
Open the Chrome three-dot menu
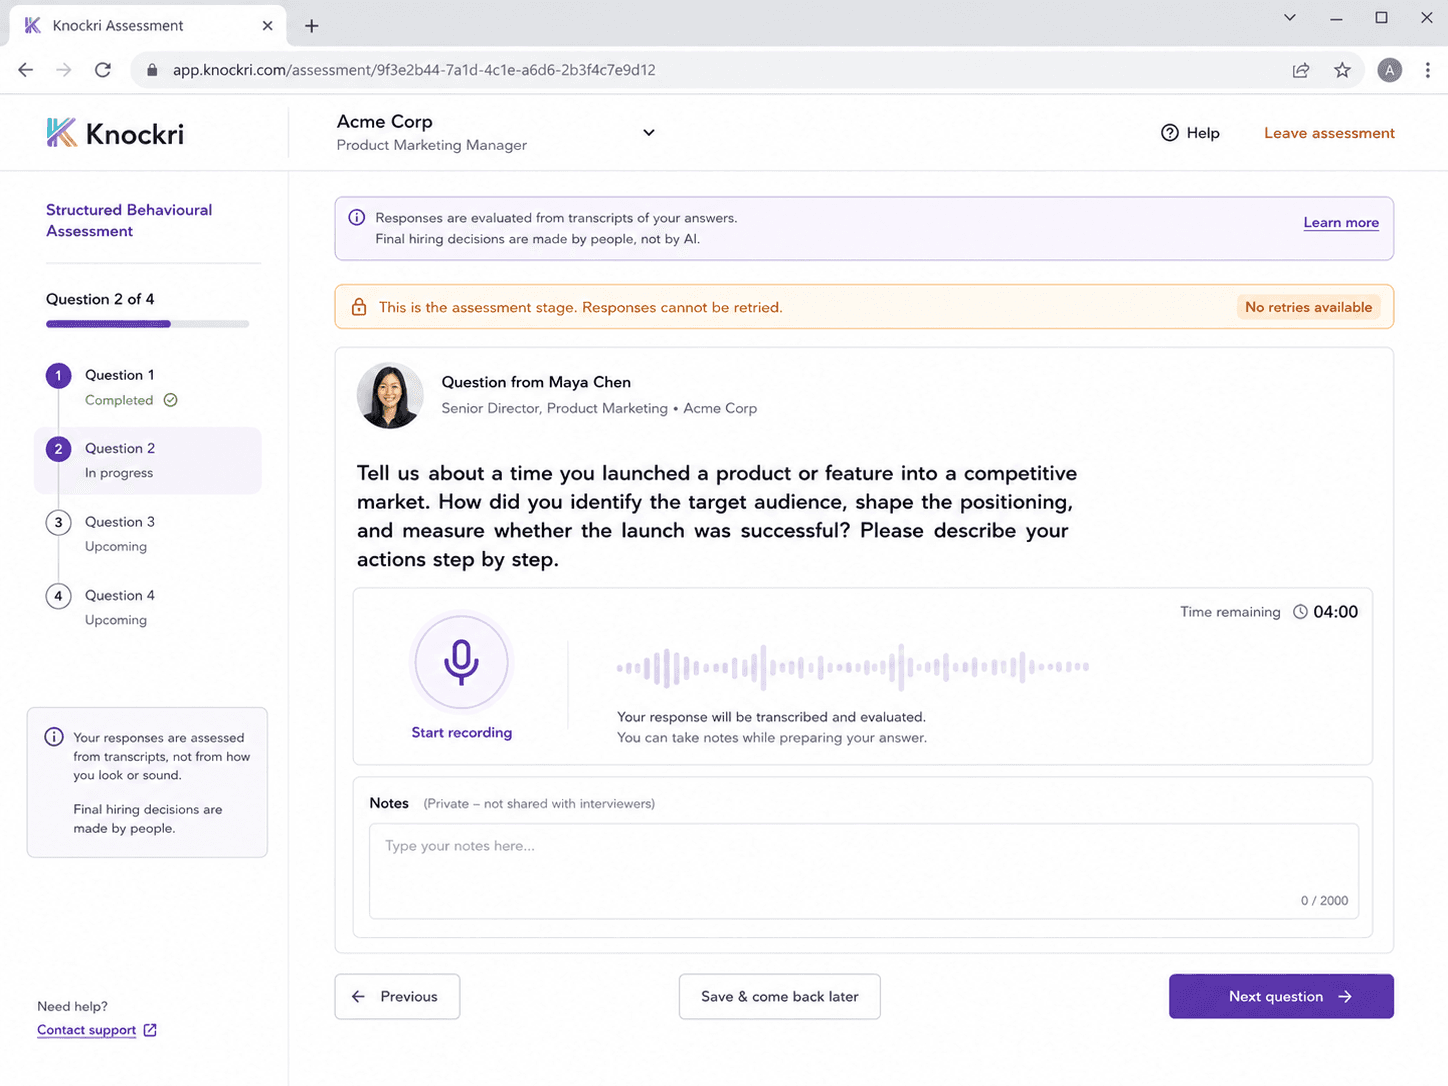pyautogui.click(x=1427, y=70)
